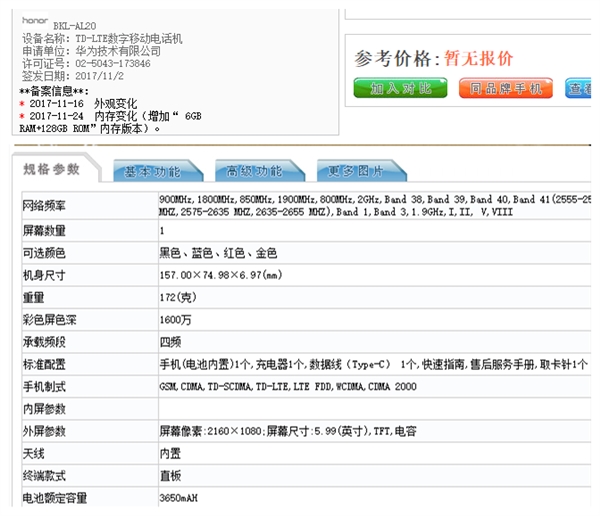600x516 pixels.
Task: Click the license number 02-5043-173846
Action: click(x=110, y=63)
